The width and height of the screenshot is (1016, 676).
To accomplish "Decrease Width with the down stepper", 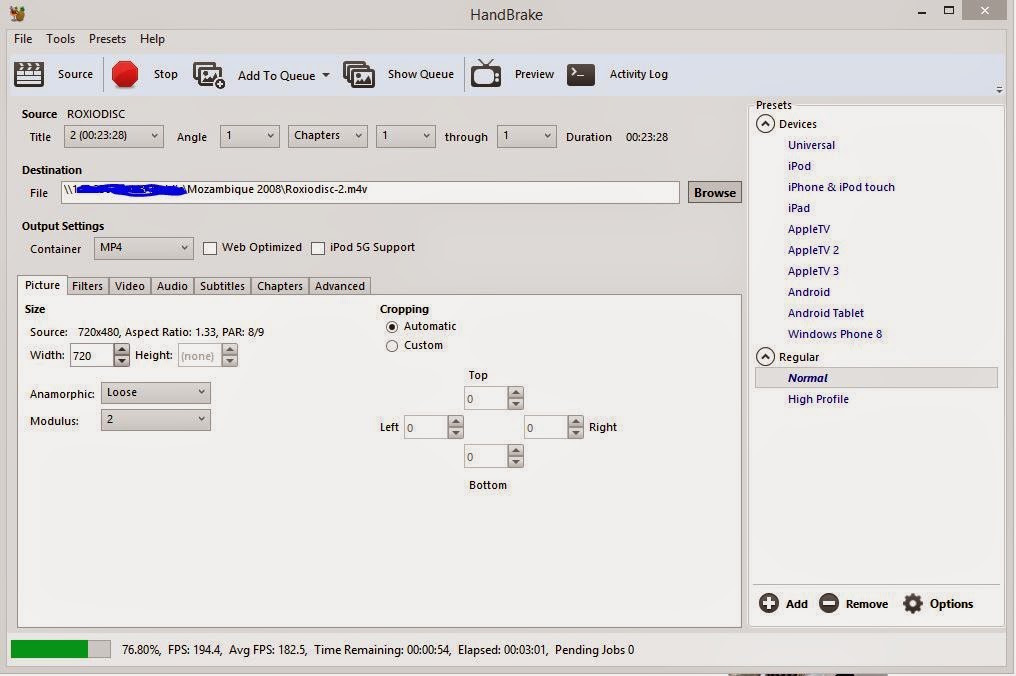I will pyautogui.click(x=121, y=361).
